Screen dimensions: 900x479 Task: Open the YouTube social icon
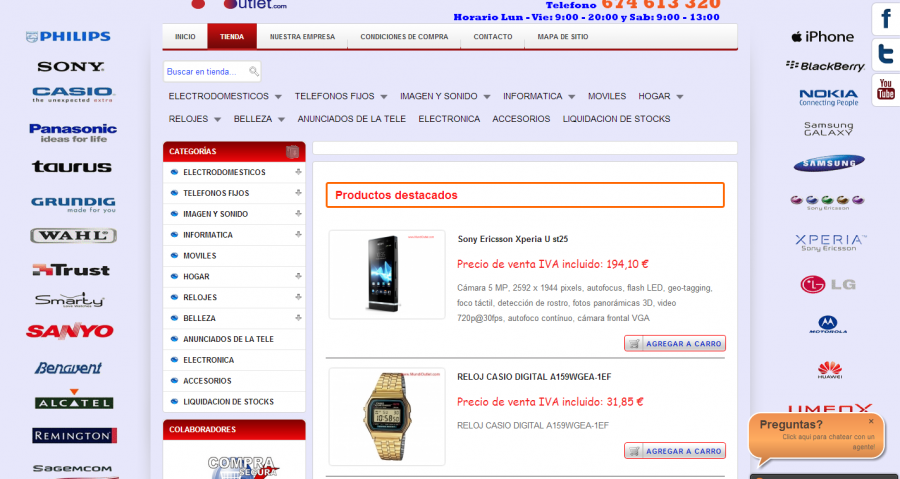pyautogui.click(x=886, y=90)
